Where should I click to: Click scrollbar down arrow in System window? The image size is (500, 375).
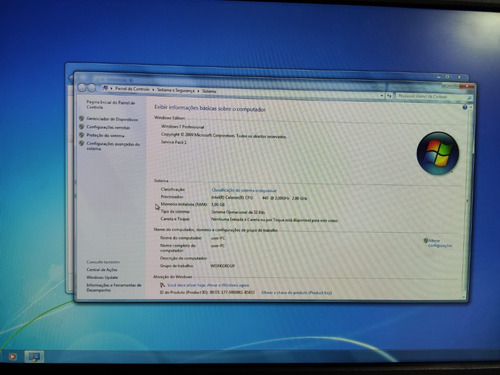coord(464,296)
